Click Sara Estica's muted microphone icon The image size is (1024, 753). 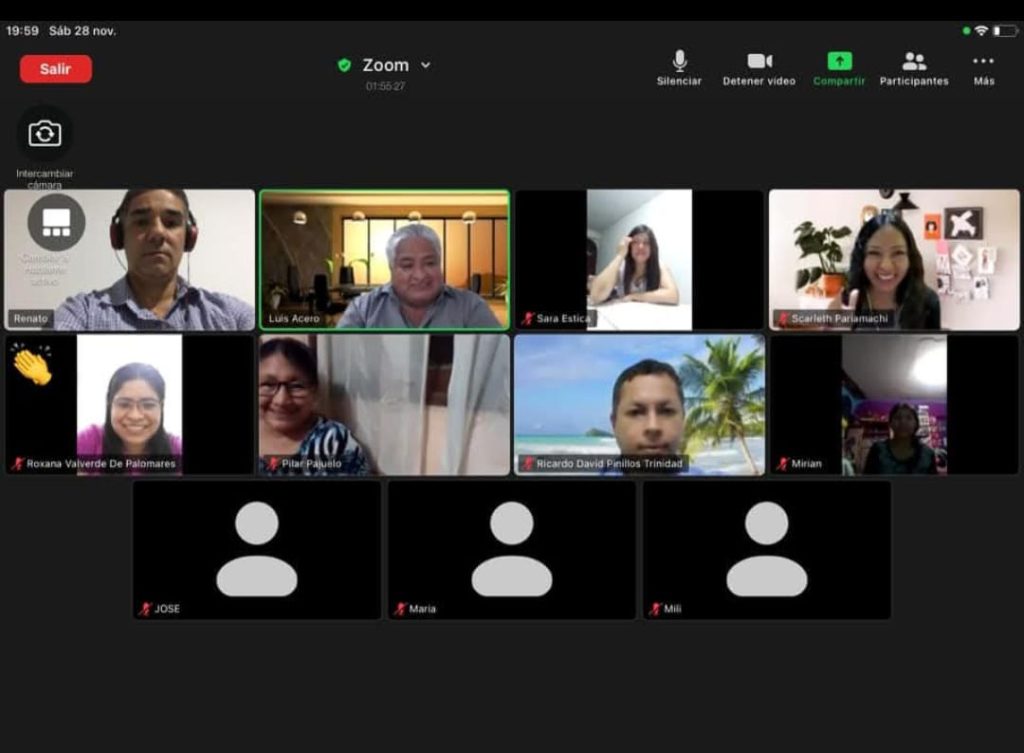(x=528, y=319)
